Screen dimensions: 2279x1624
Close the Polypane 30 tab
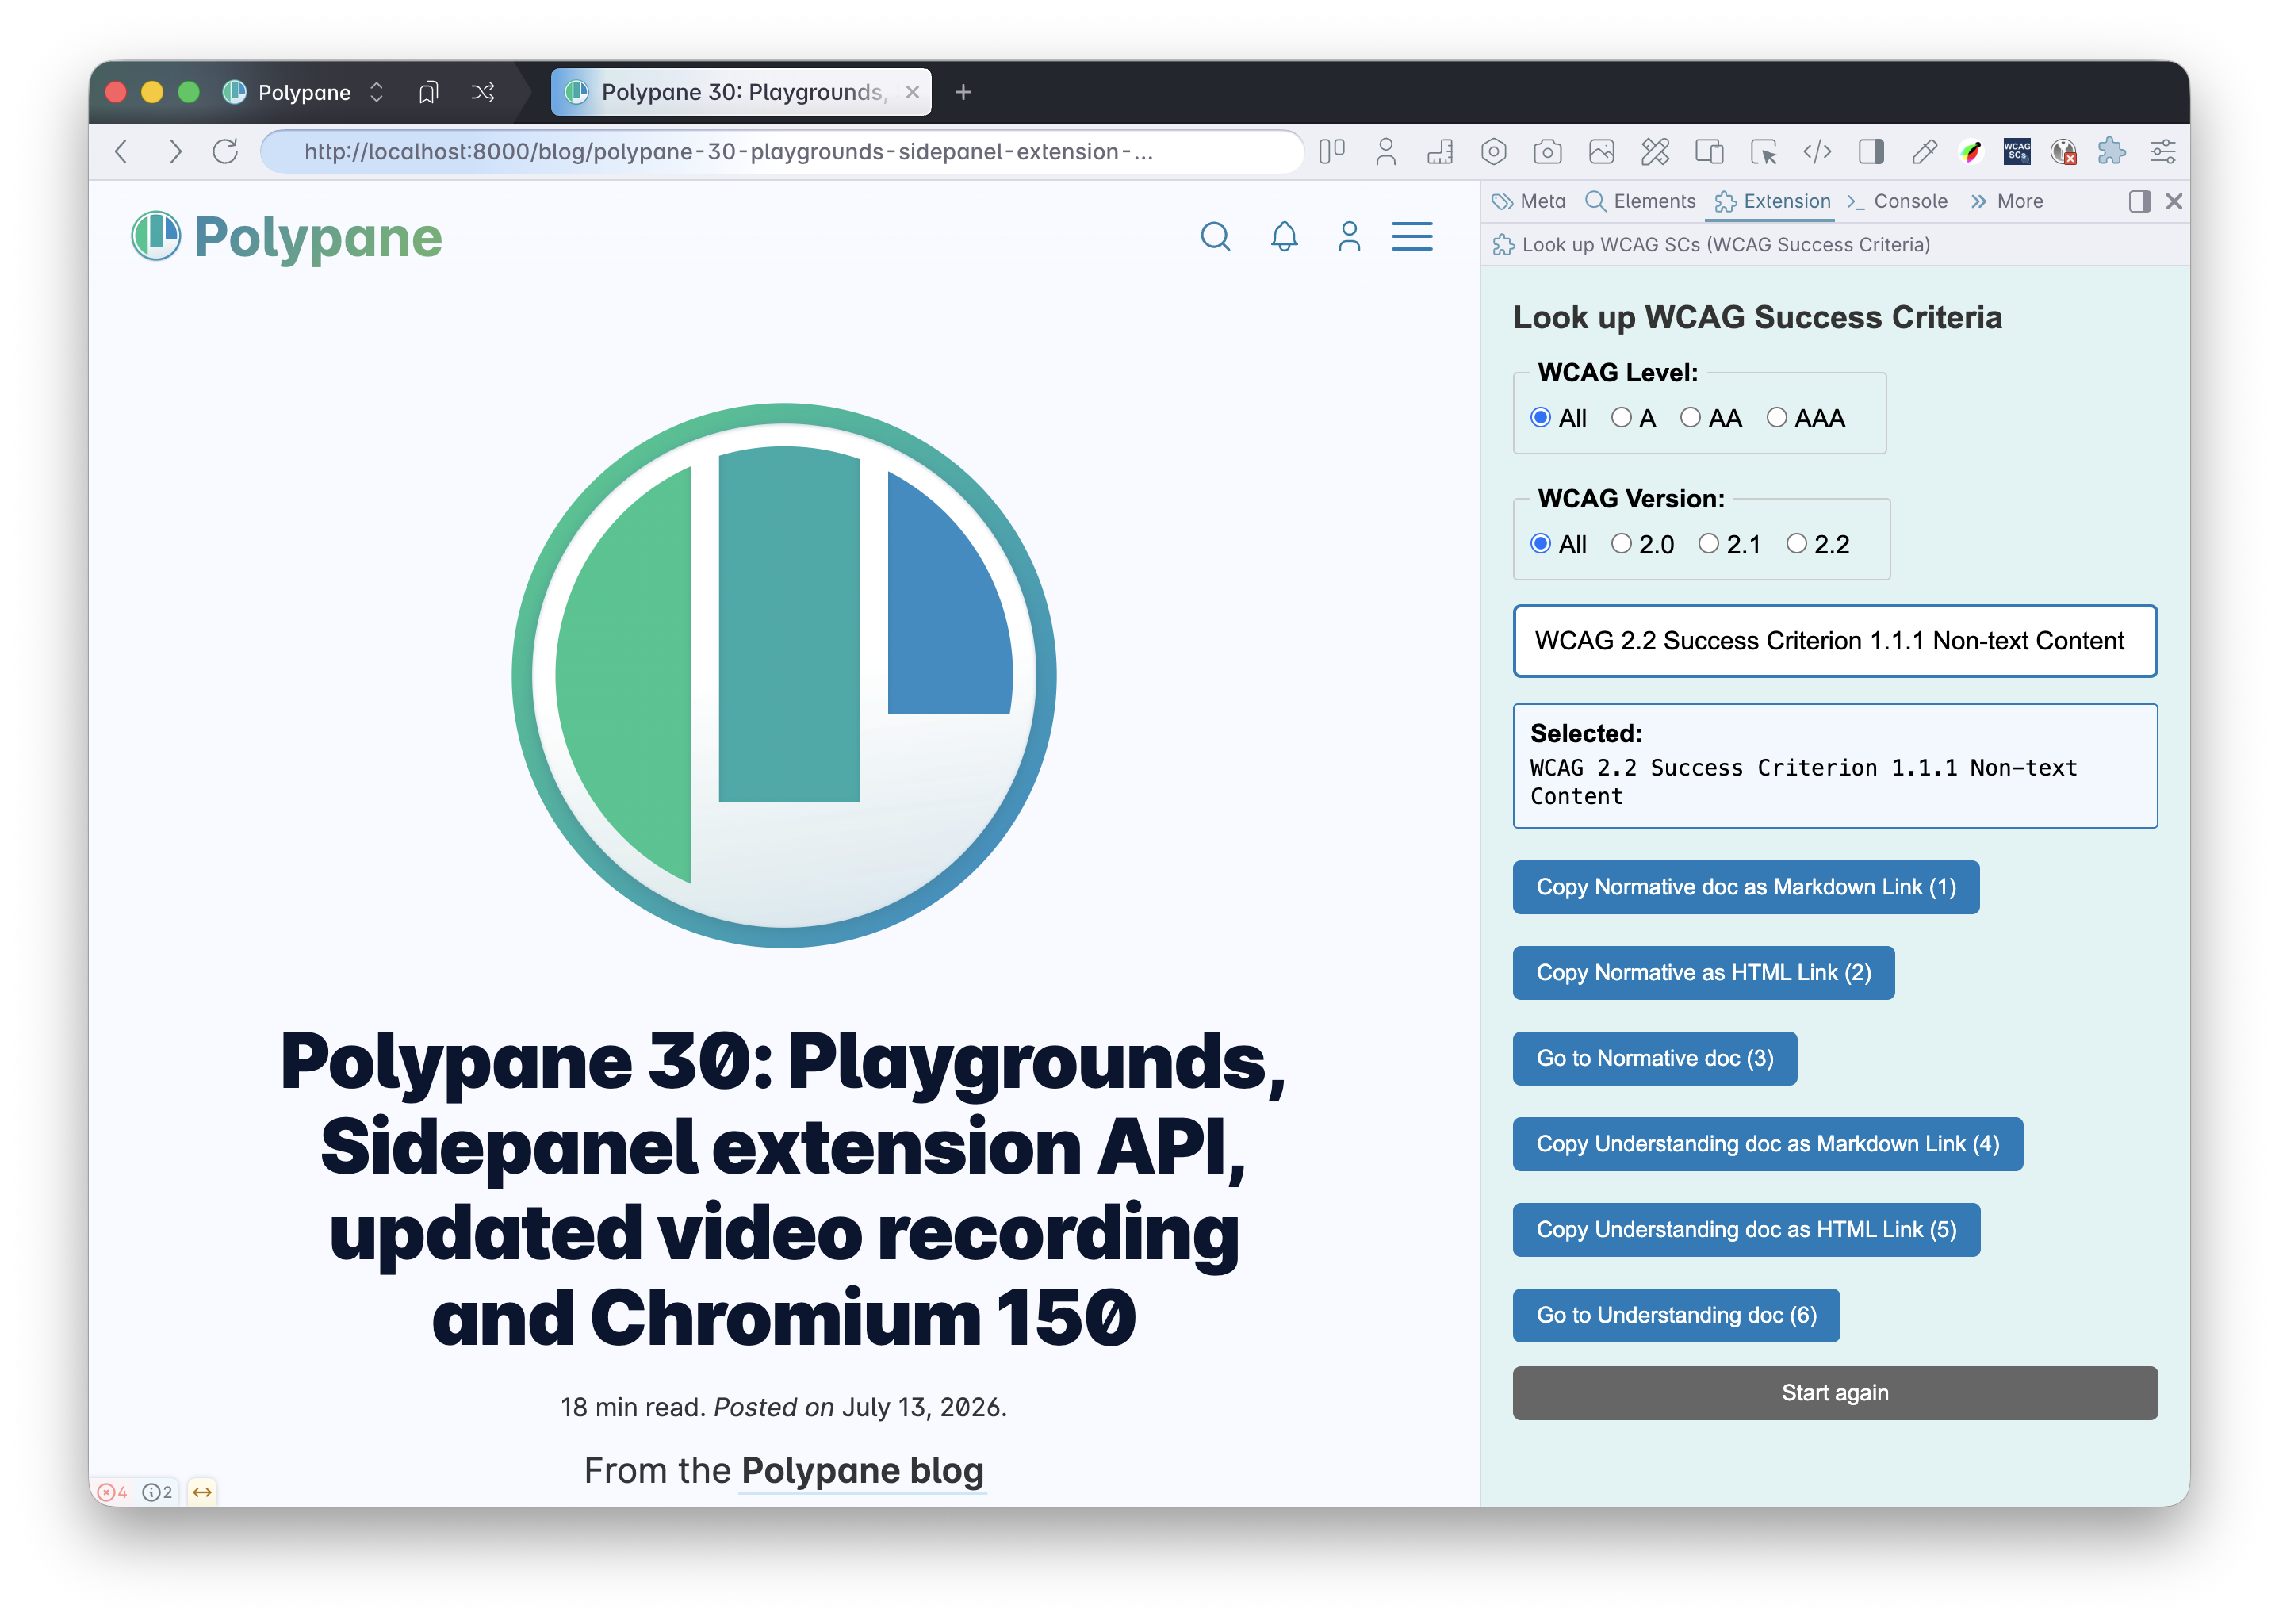[x=912, y=92]
